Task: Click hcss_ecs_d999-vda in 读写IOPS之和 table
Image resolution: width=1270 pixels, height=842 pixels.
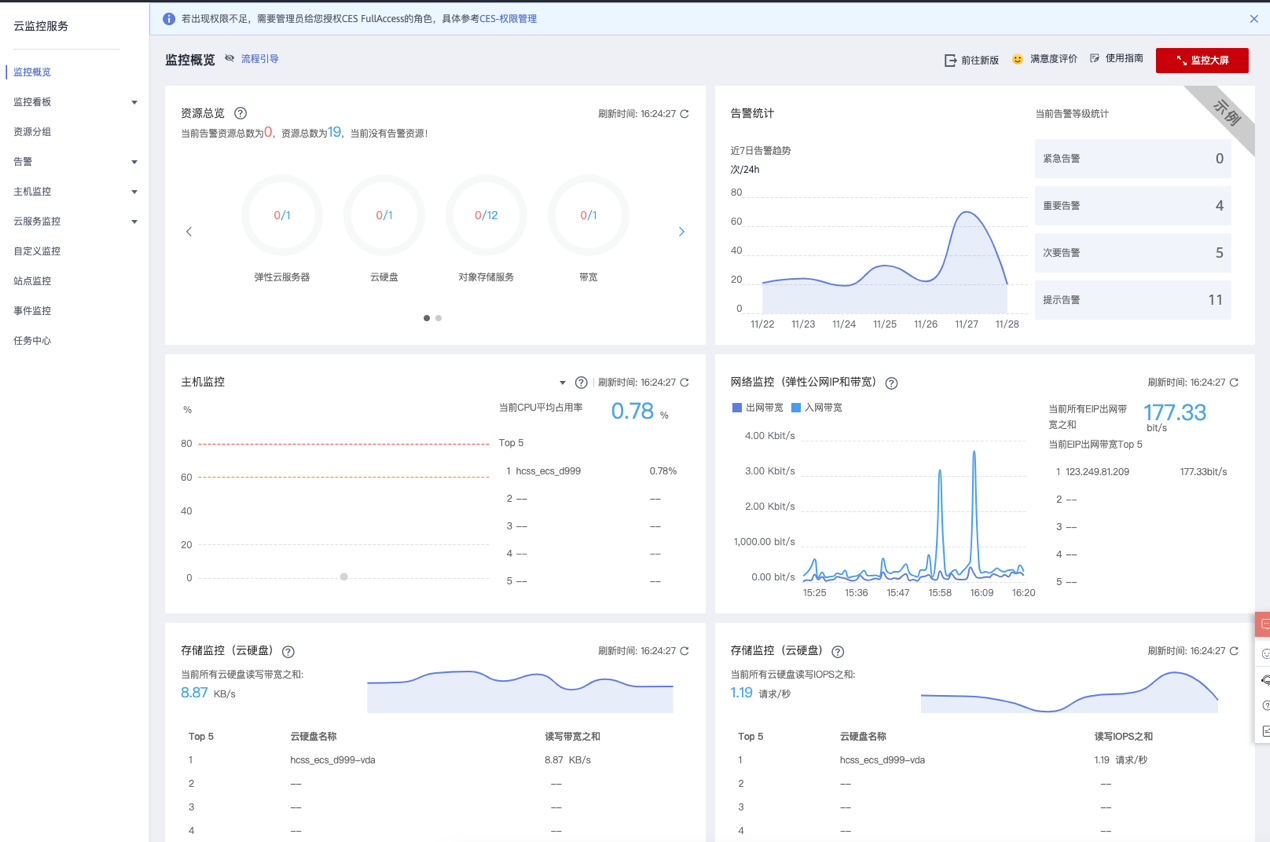Action: pyautogui.click(x=882, y=760)
